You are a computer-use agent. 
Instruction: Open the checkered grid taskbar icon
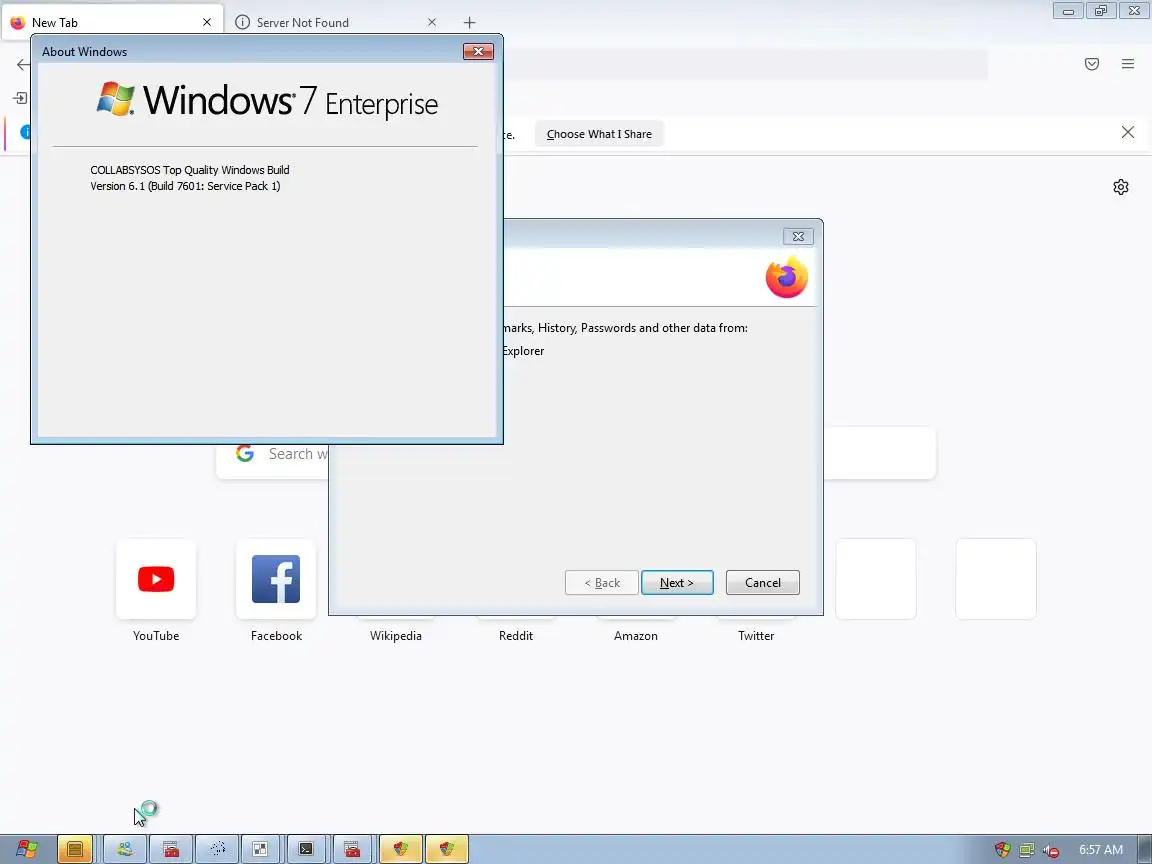[x=260, y=849]
